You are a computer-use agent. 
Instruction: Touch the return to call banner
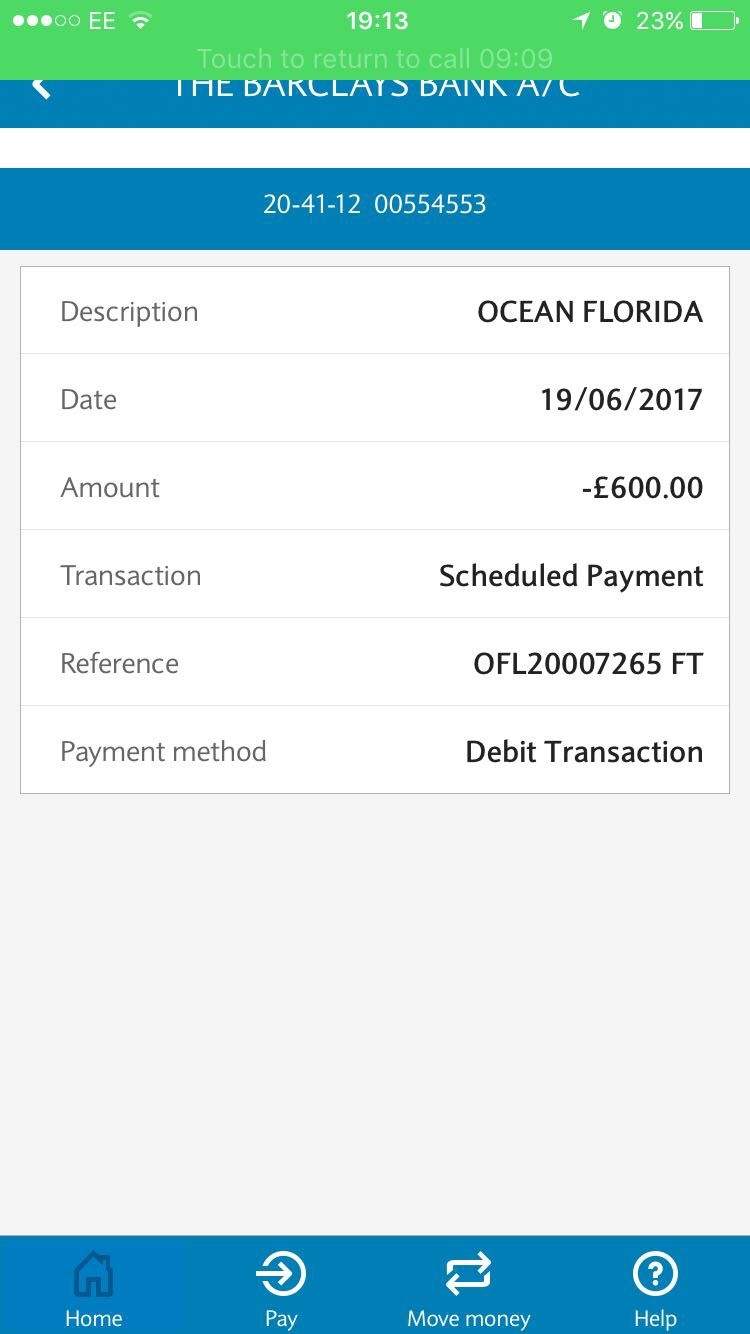point(375,58)
